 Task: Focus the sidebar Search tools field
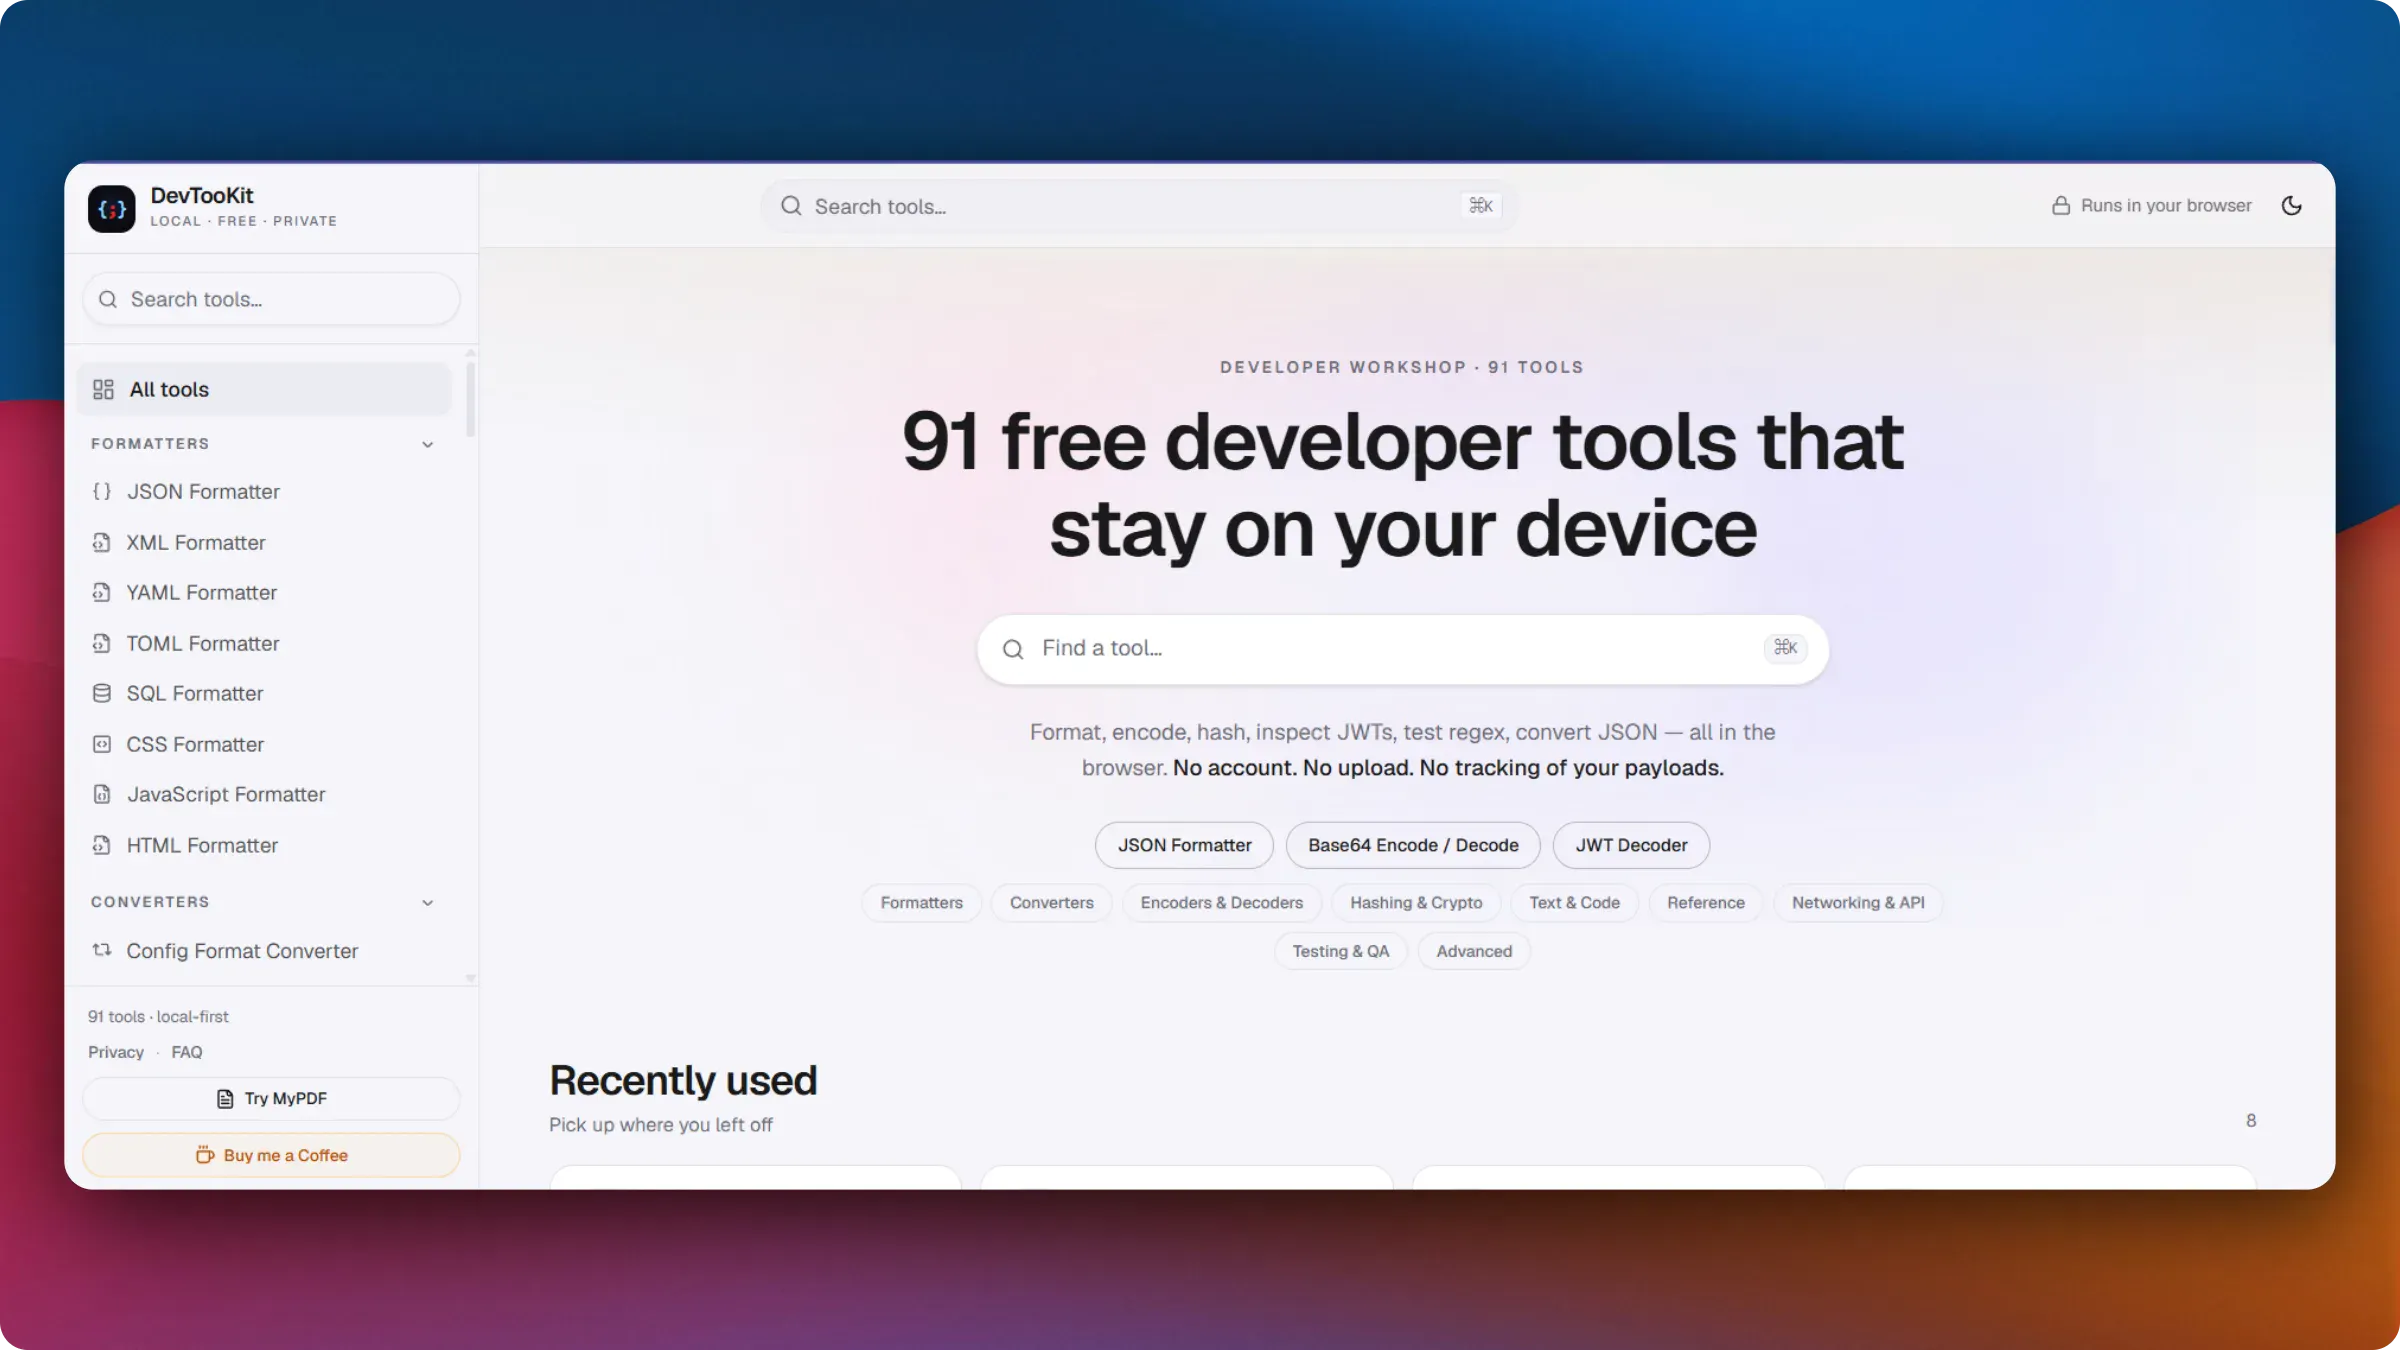[x=271, y=300]
